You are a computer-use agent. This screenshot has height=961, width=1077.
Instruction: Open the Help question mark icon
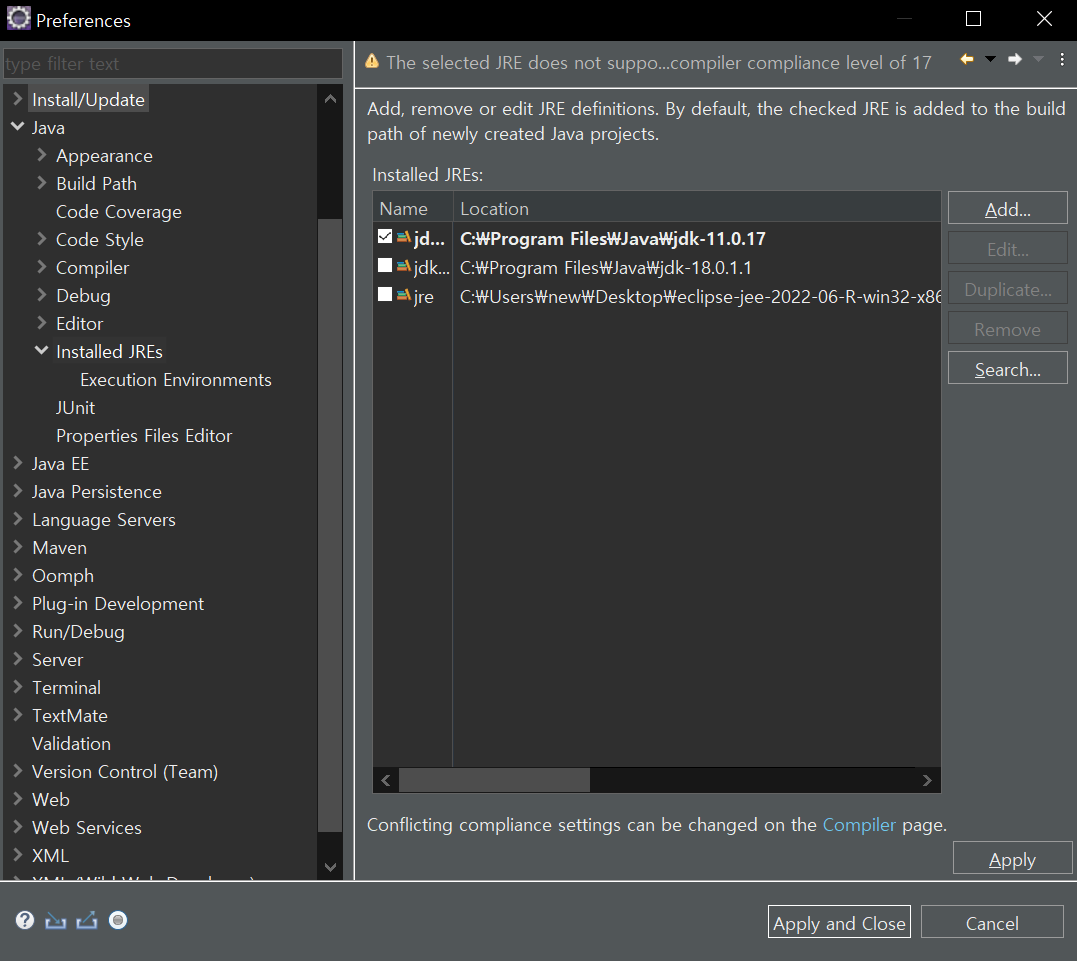coord(25,920)
